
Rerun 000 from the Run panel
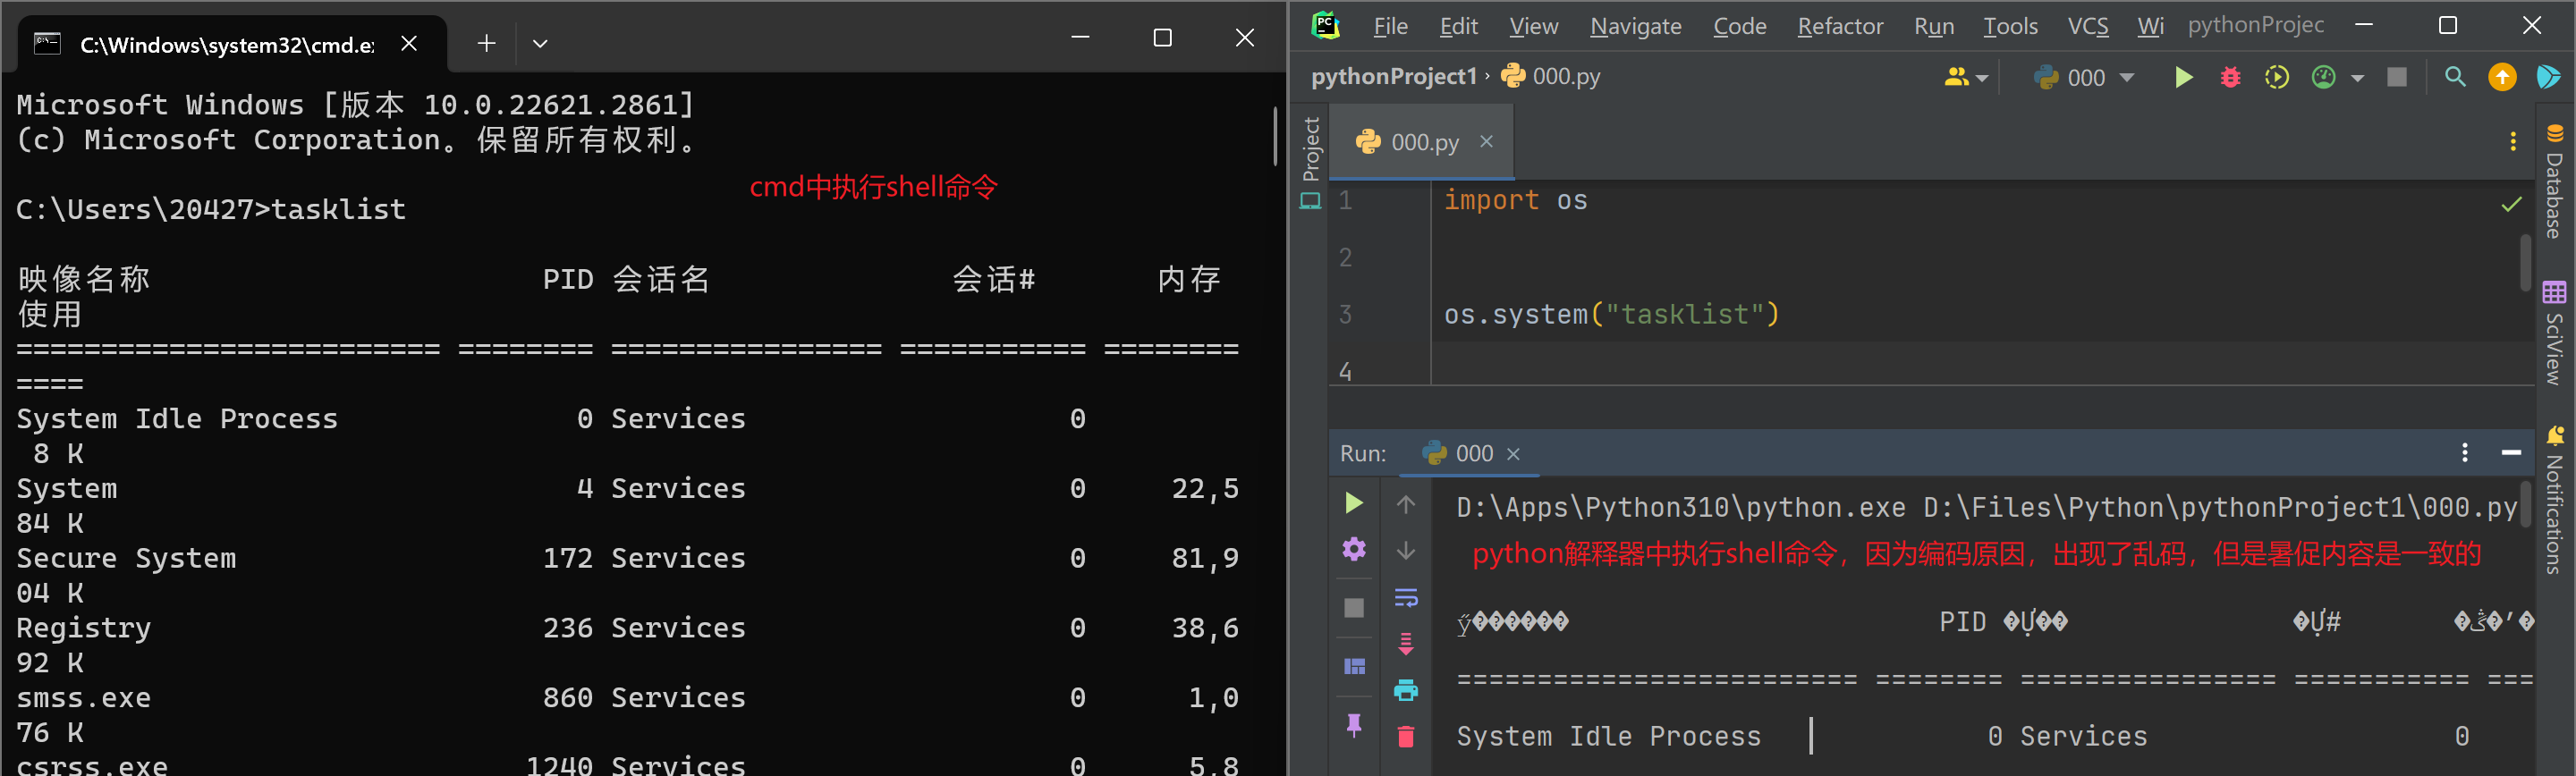click(1354, 503)
